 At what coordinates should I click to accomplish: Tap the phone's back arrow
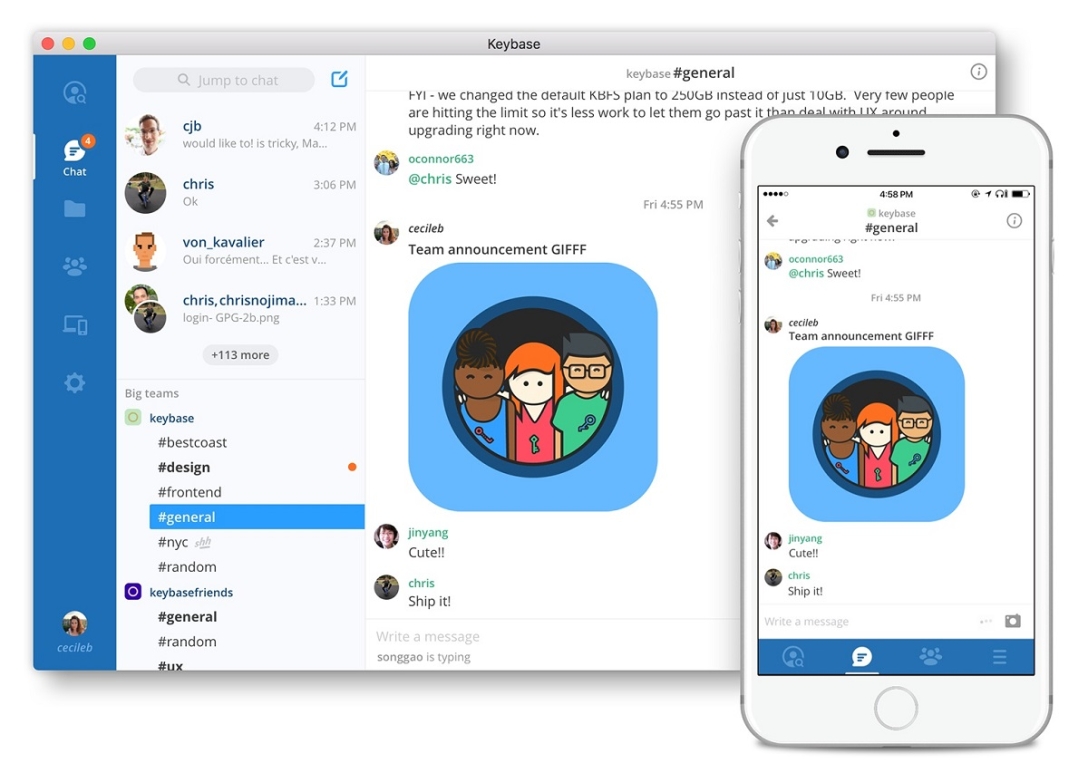(x=772, y=221)
